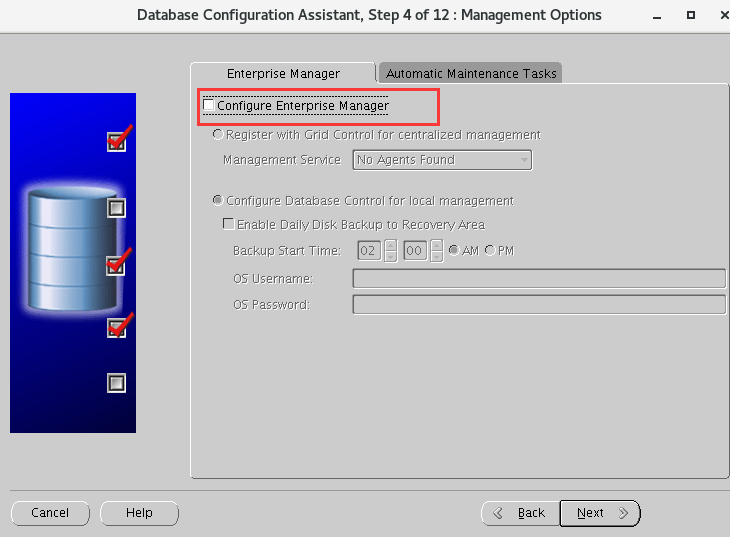Image resolution: width=730 pixels, height=537 pixels.
Task: Click the database cylinder image
Action: (72, 249)
